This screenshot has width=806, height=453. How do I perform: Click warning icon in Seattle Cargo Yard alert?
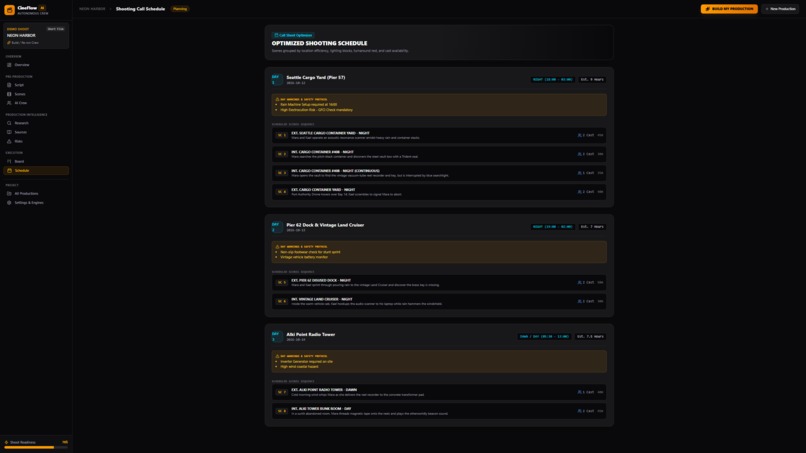[278, 99]
